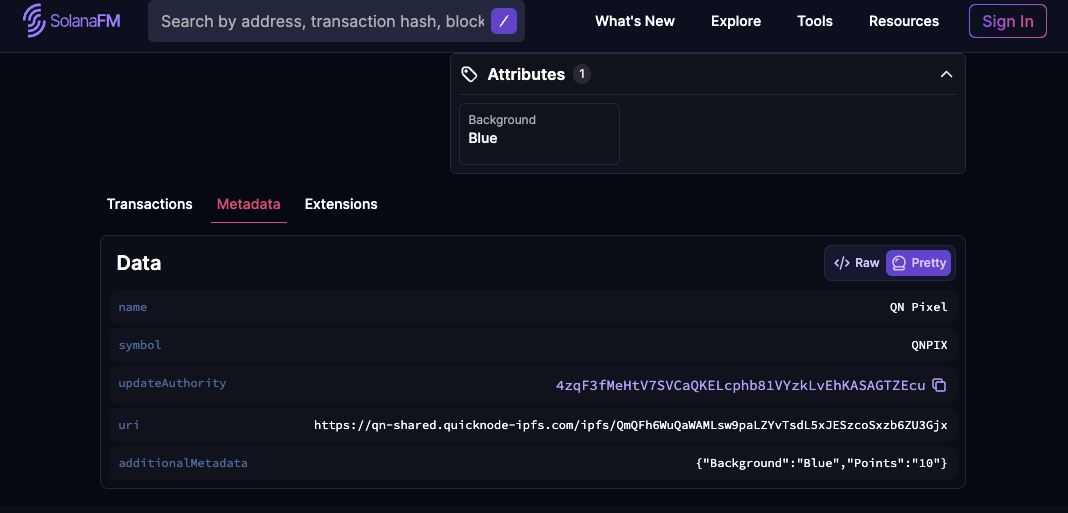Open What's New in the navbar
Image resolution: width=1068 pixels, height=513 pixels.
click(x=635, y=21)
